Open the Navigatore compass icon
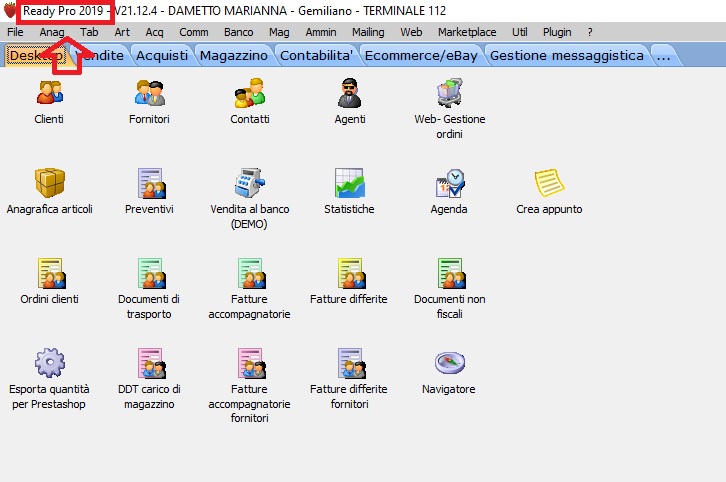This screenshot has height=482, width=726. tap(450, 363)
